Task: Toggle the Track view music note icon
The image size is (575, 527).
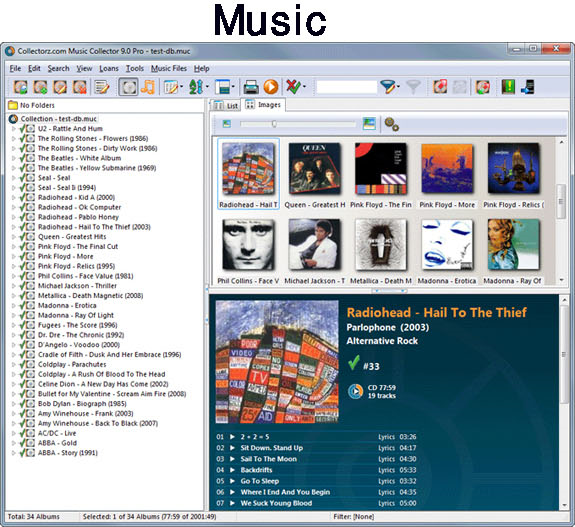Action: pos(148,87)
